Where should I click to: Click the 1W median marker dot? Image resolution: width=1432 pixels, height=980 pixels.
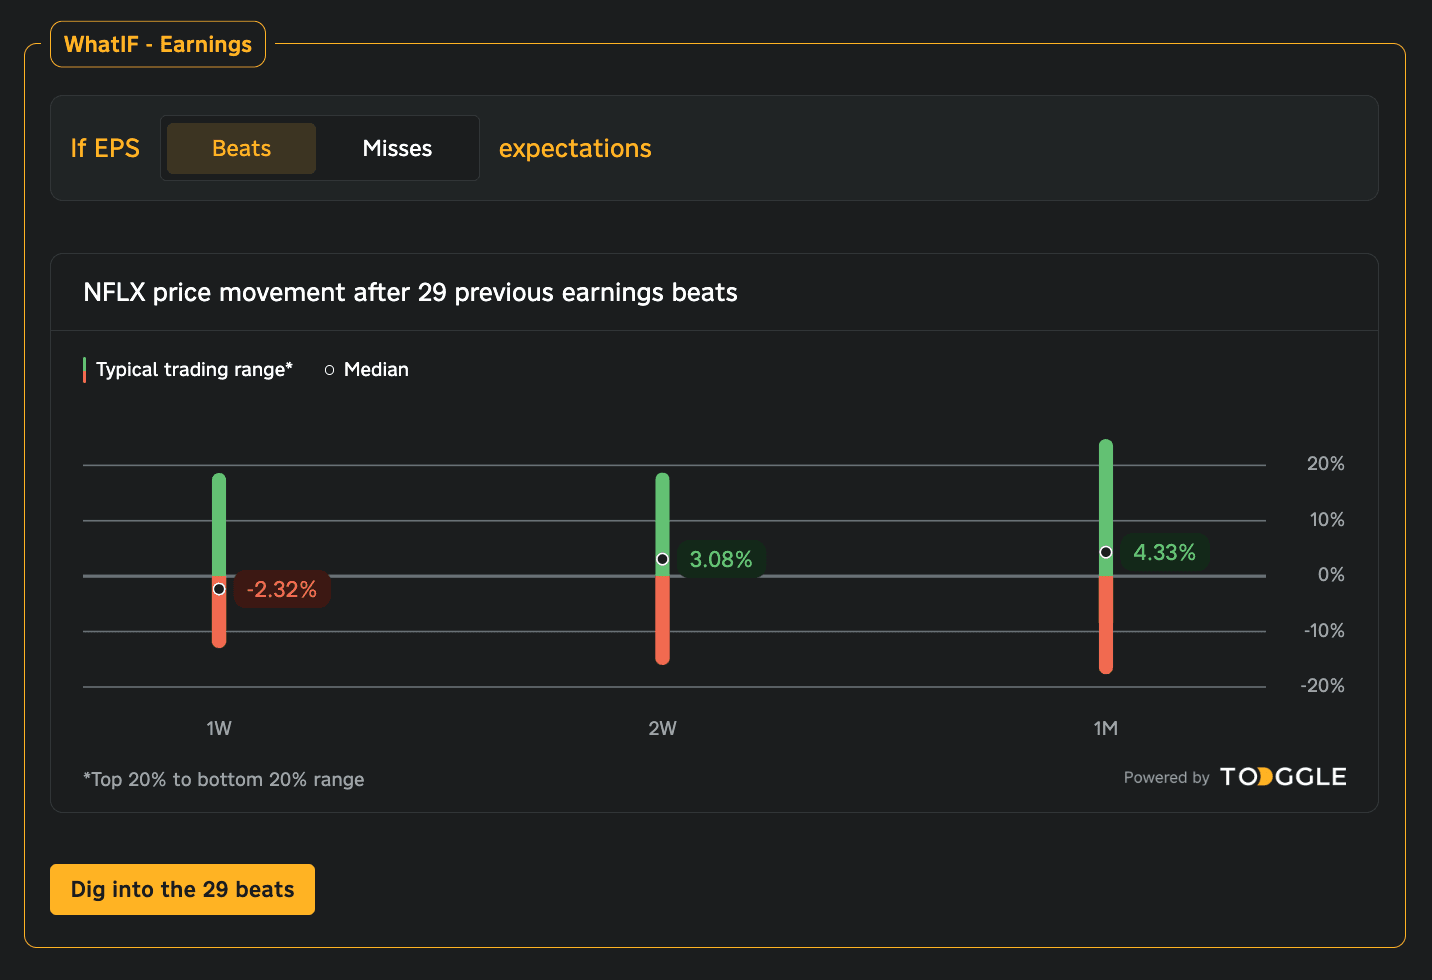[x=219, y=589]
